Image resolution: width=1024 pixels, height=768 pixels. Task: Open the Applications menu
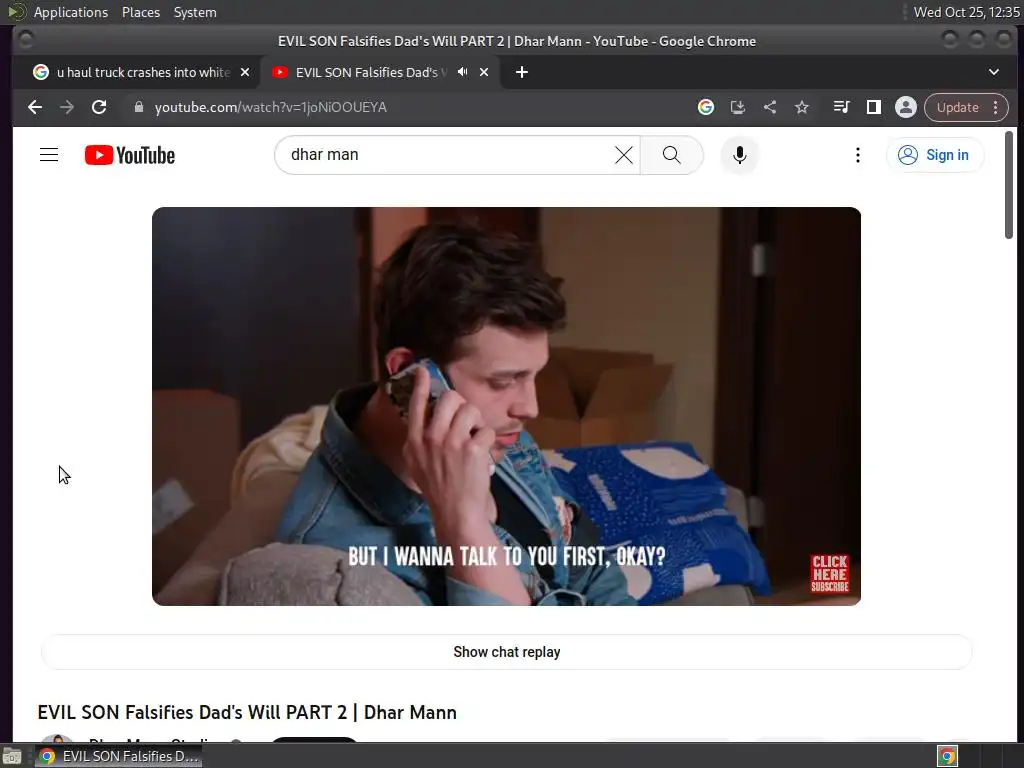pyautogui.click(x=71, y=12)
